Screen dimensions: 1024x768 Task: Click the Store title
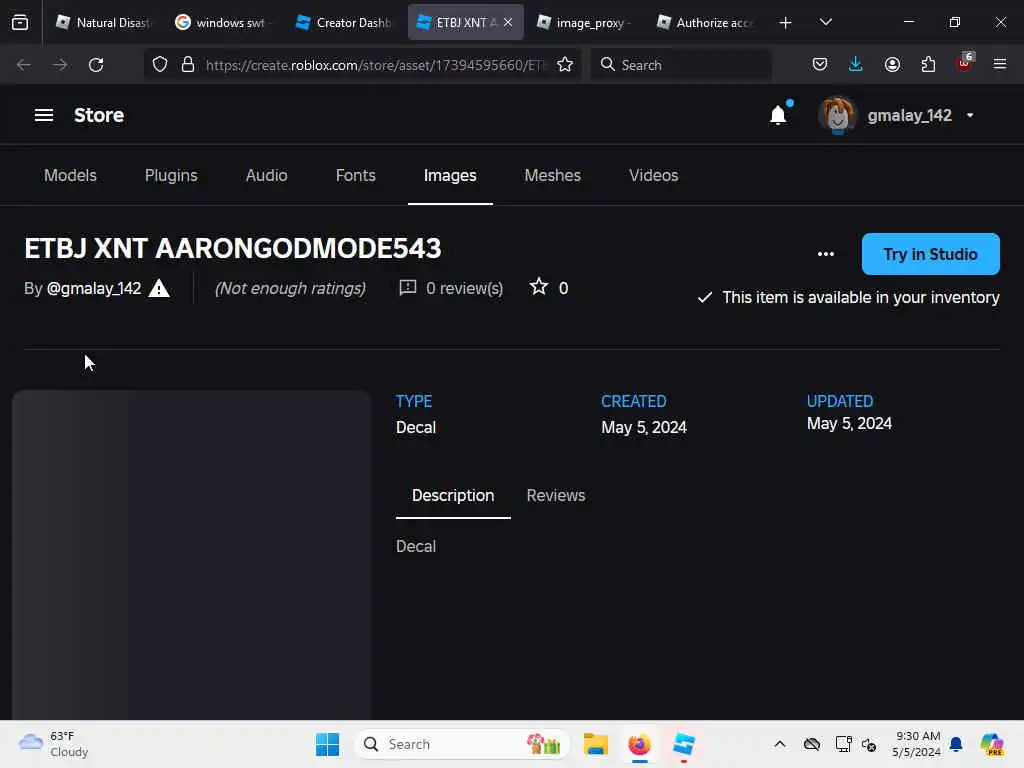coord(99,115)
